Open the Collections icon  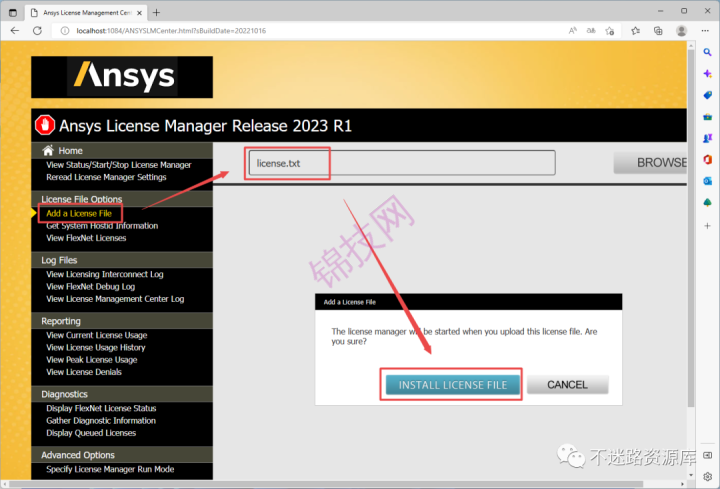[x=658, y=31]
